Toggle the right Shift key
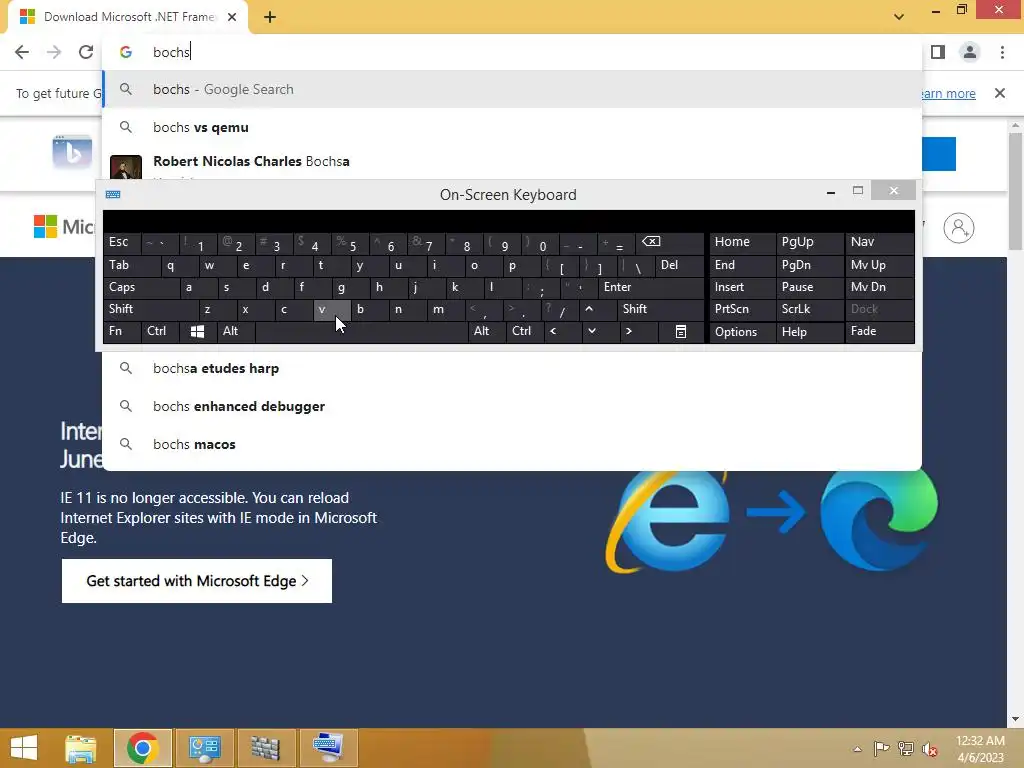Screen dimensions: 1024x768 point(661,309)
